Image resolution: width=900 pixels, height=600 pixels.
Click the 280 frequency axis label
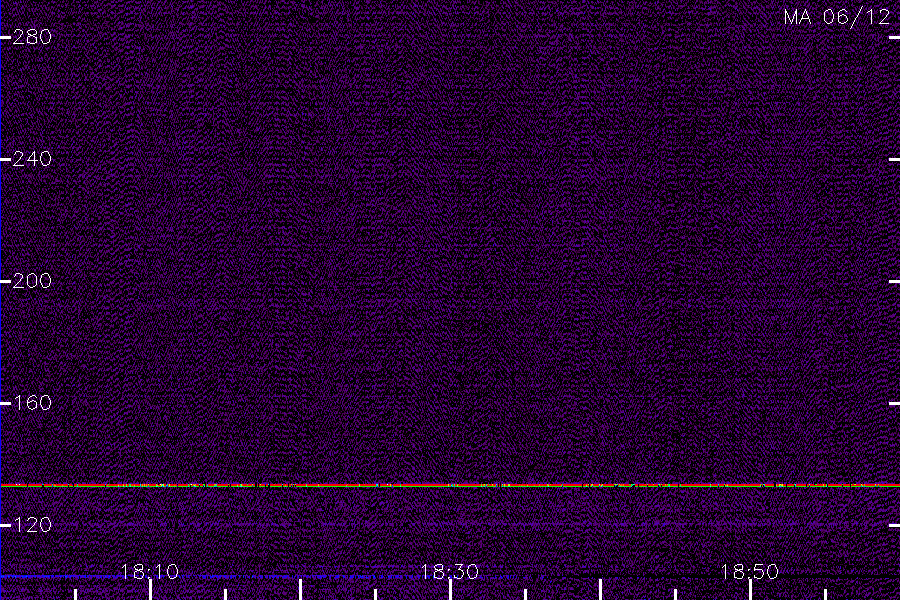click(x=32, y=37)
